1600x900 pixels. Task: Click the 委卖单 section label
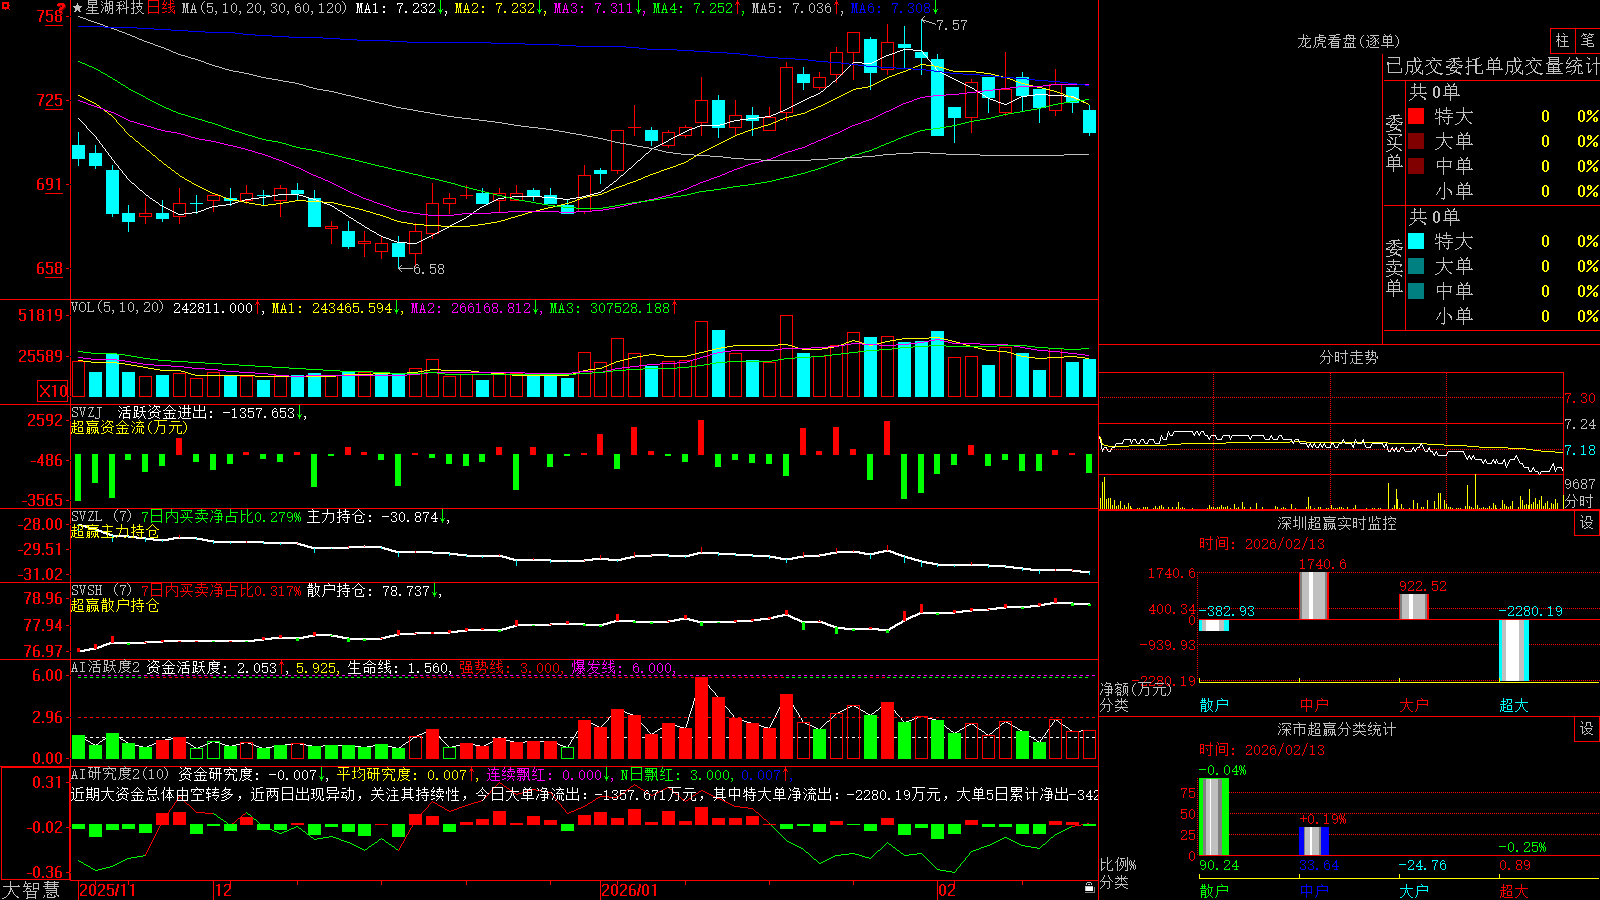pos(1394,267)
